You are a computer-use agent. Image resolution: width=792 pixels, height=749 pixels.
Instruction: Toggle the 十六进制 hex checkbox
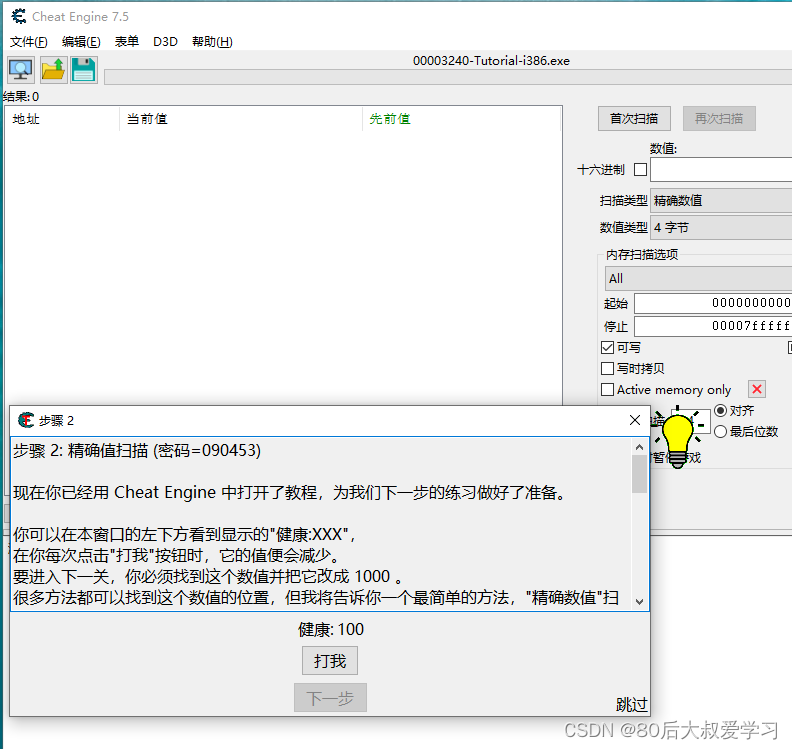[x=640, y=169]
